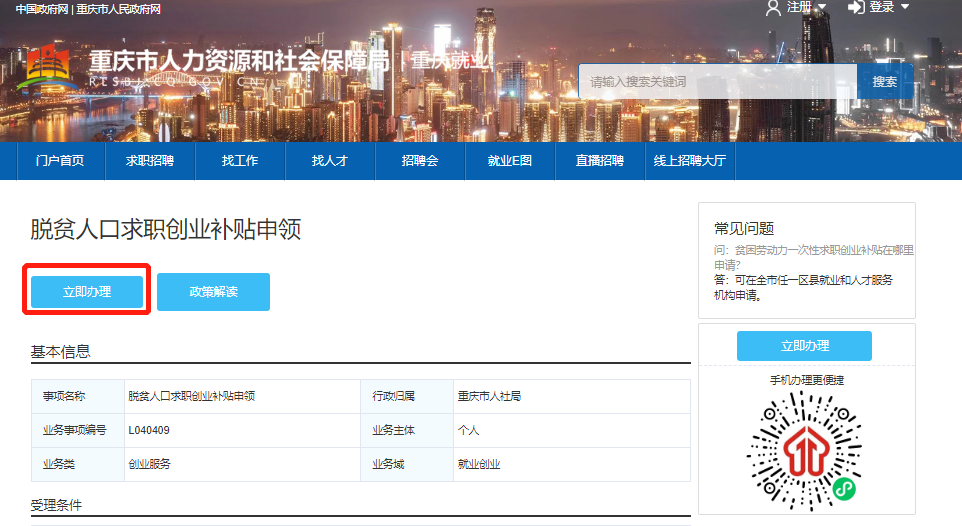Click the 搜索 search button
962x526 pixels.
pos(885,82)
